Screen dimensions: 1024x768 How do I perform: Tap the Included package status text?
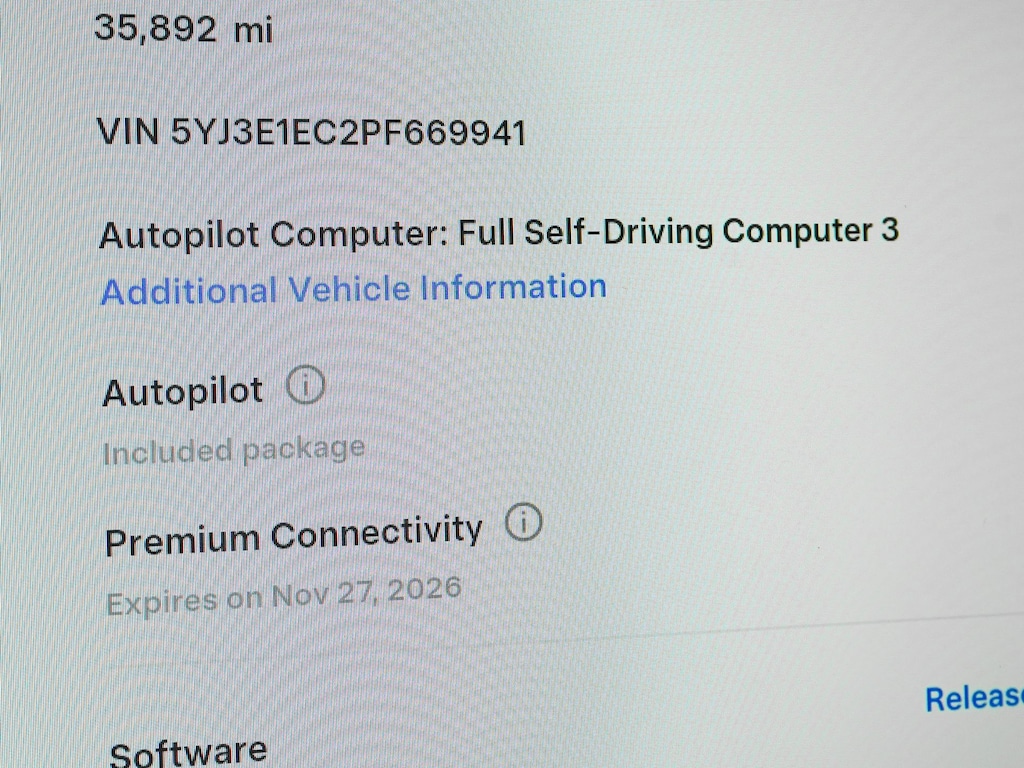pyautogui.click(x=234, y=451)
